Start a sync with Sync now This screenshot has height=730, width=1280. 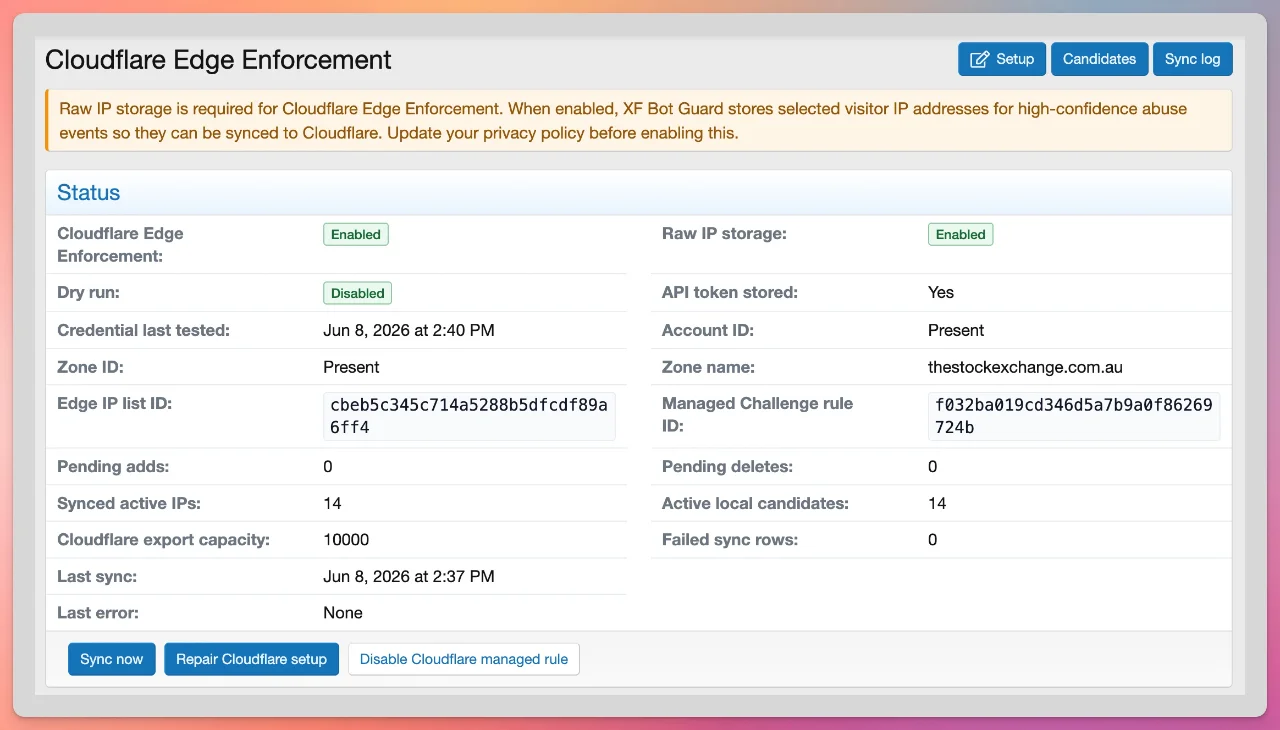[x=112, y=659]
